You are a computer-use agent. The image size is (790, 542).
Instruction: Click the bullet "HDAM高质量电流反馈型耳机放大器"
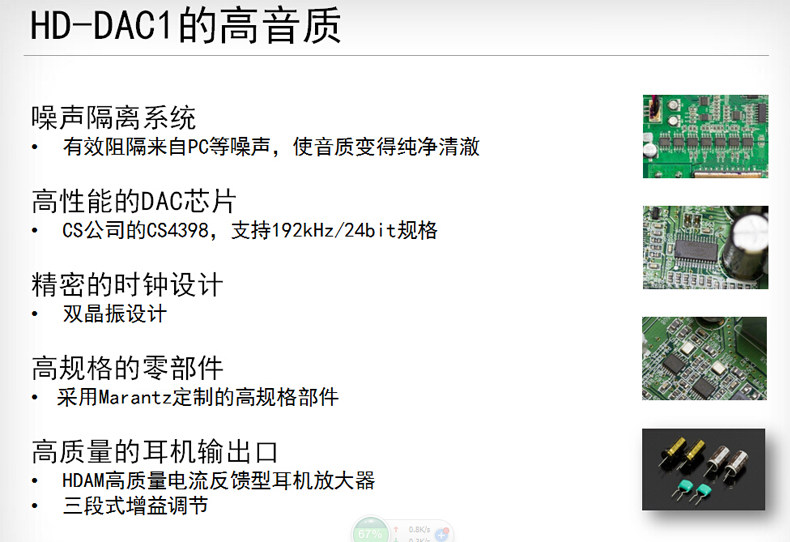(219, 480)
